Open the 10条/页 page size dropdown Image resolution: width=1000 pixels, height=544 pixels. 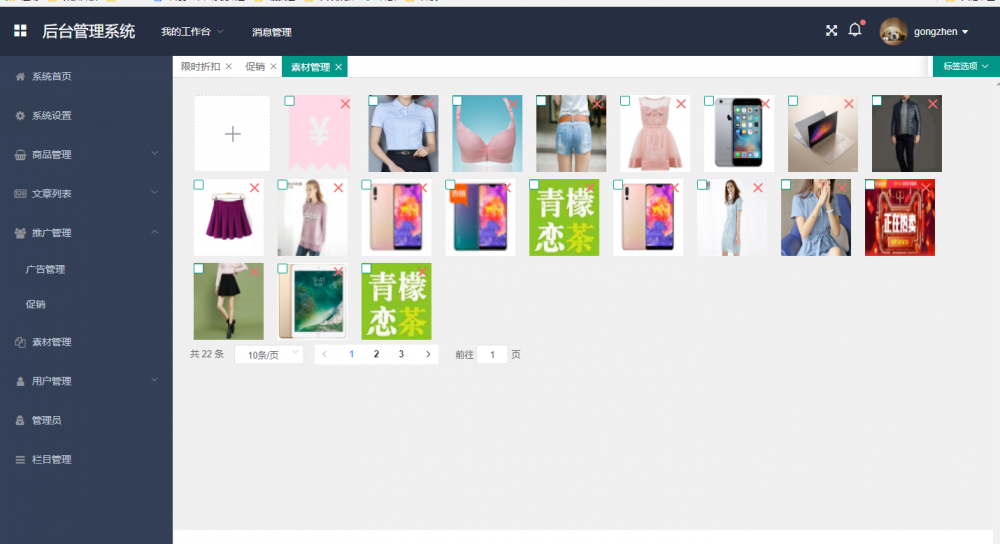tap(269, 355)
